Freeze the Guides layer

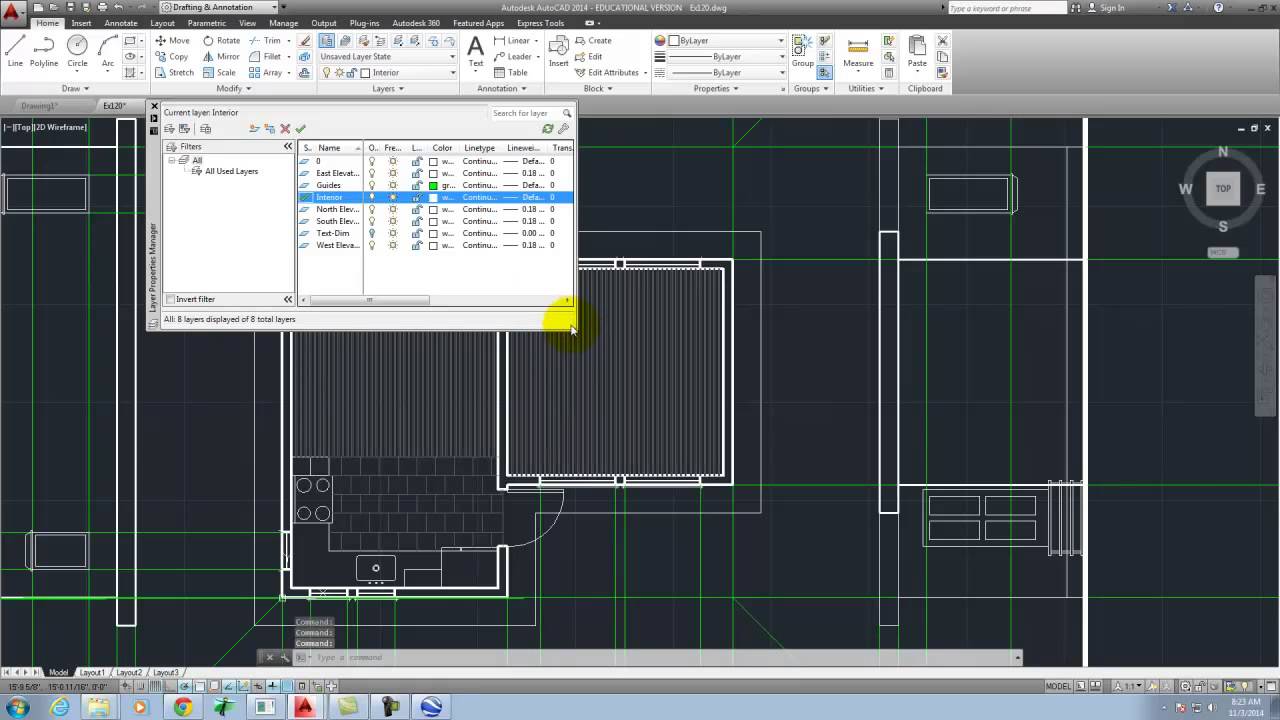pos(392,185)
